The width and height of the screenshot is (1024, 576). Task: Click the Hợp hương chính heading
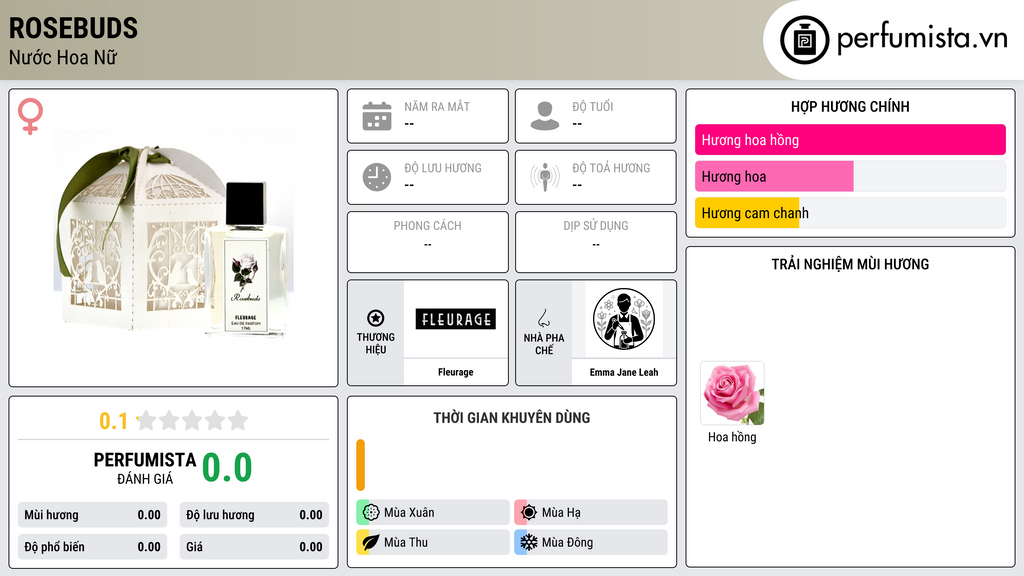pyautogui.click(x=850, y=106)
